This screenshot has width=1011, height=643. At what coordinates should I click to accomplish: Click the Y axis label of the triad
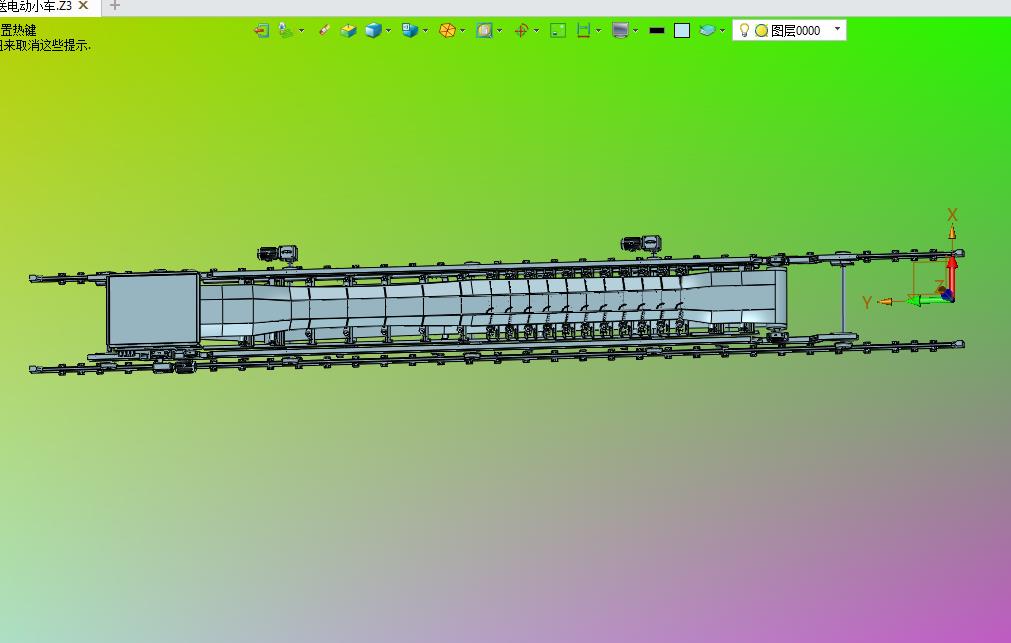coord(867,302)
